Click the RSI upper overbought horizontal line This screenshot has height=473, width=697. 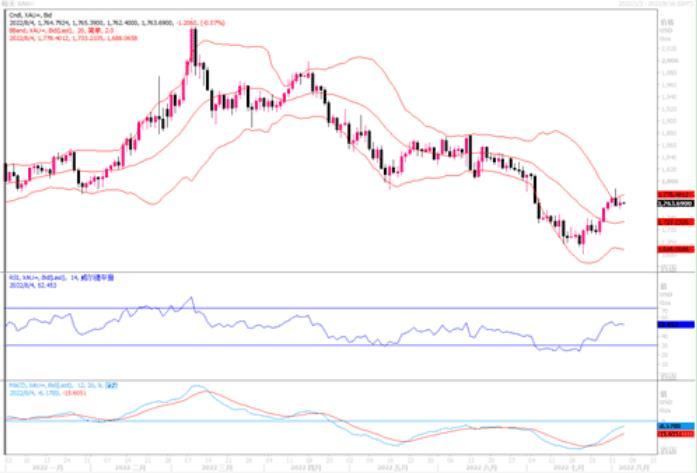(300, 308)
